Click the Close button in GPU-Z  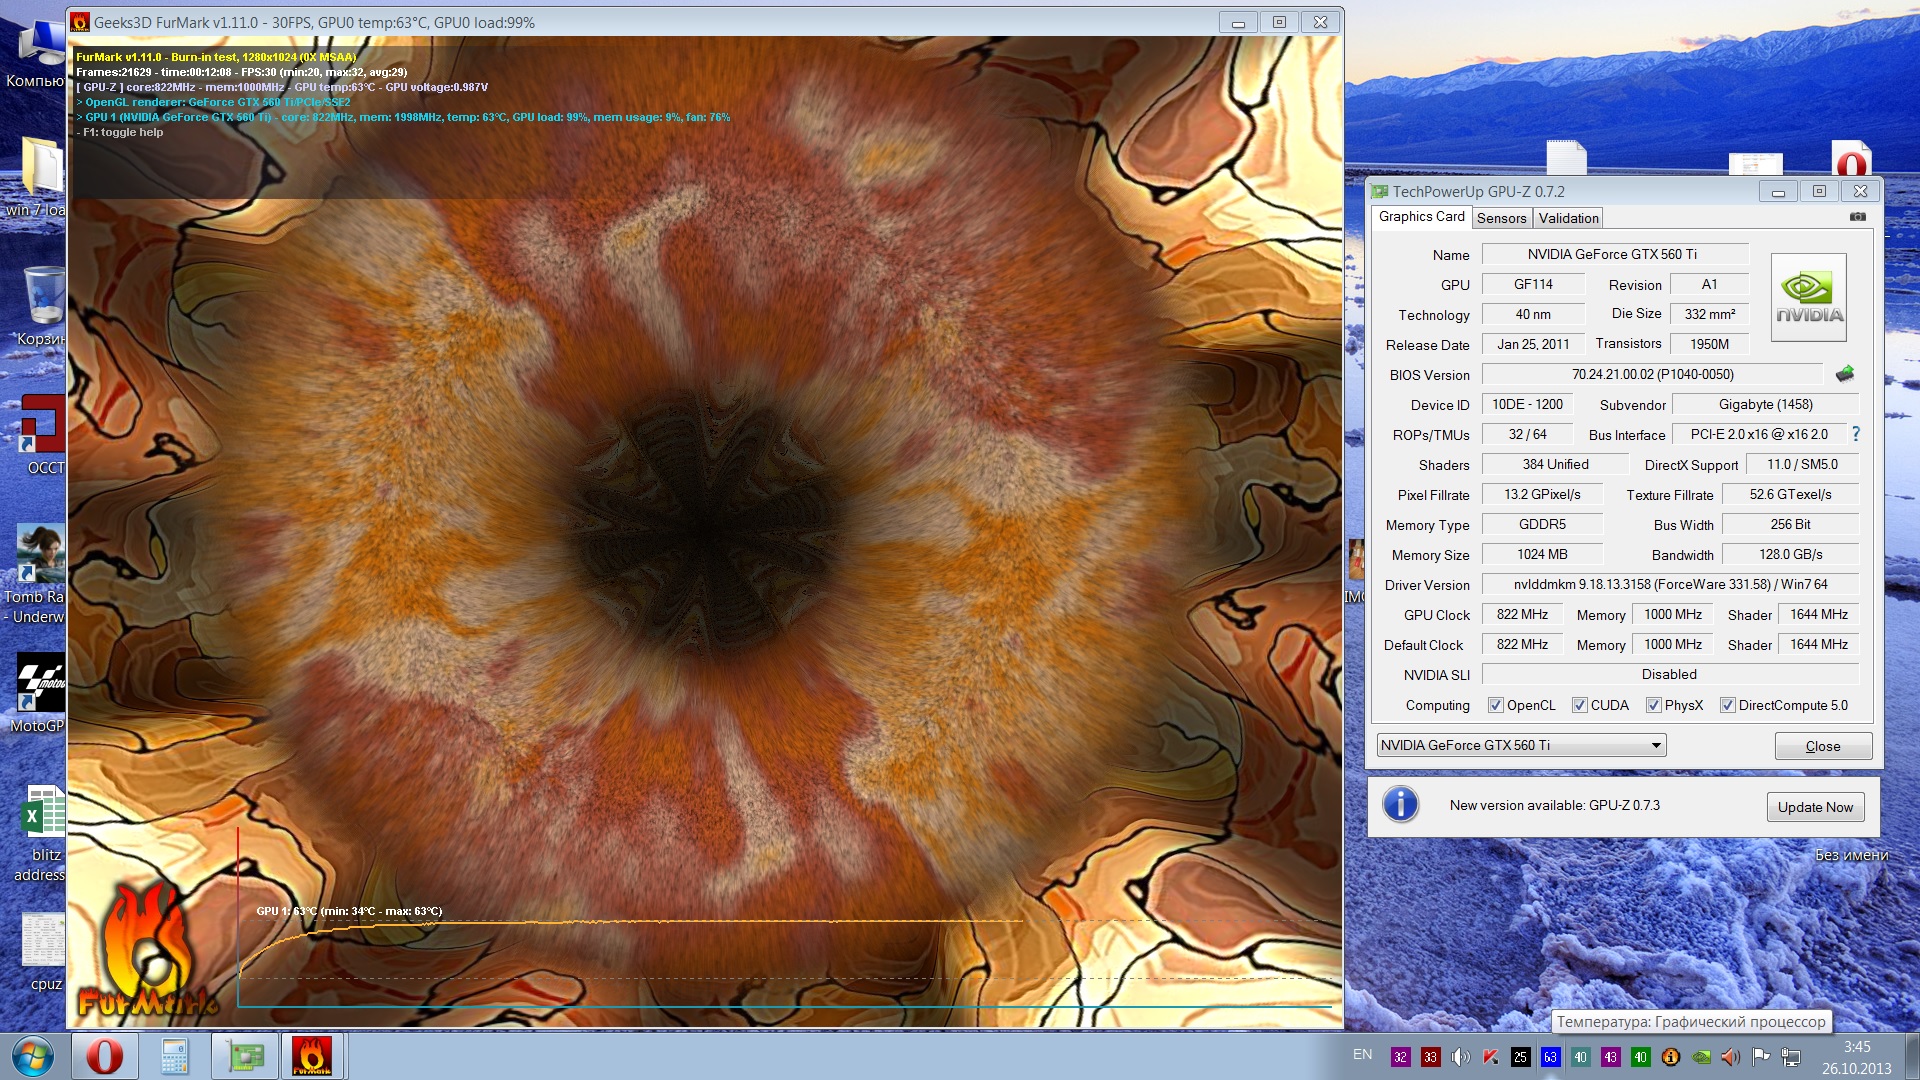pyautogui.click(x=1822, y=746)
